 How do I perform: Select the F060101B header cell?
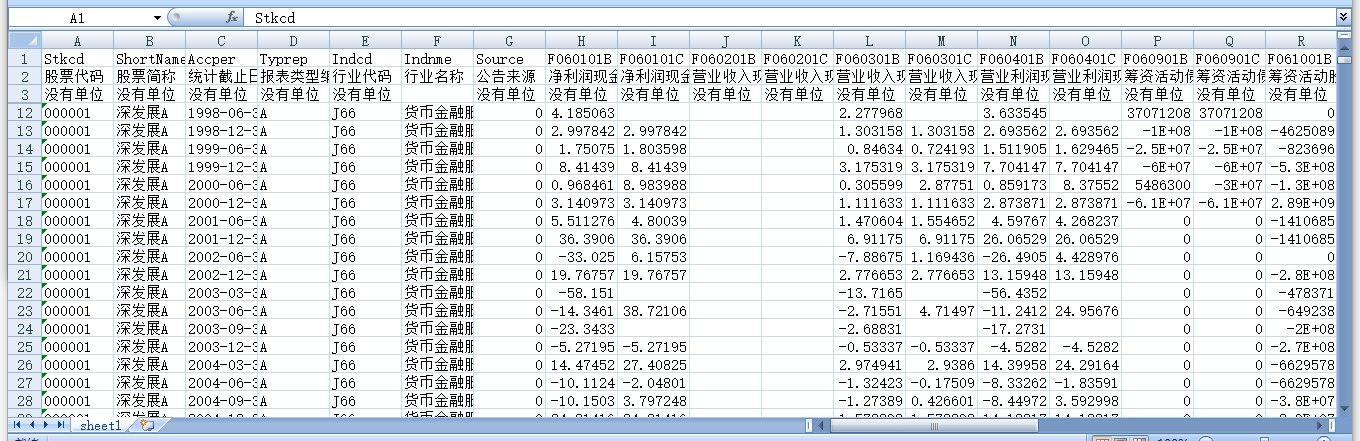click(581, 59)
